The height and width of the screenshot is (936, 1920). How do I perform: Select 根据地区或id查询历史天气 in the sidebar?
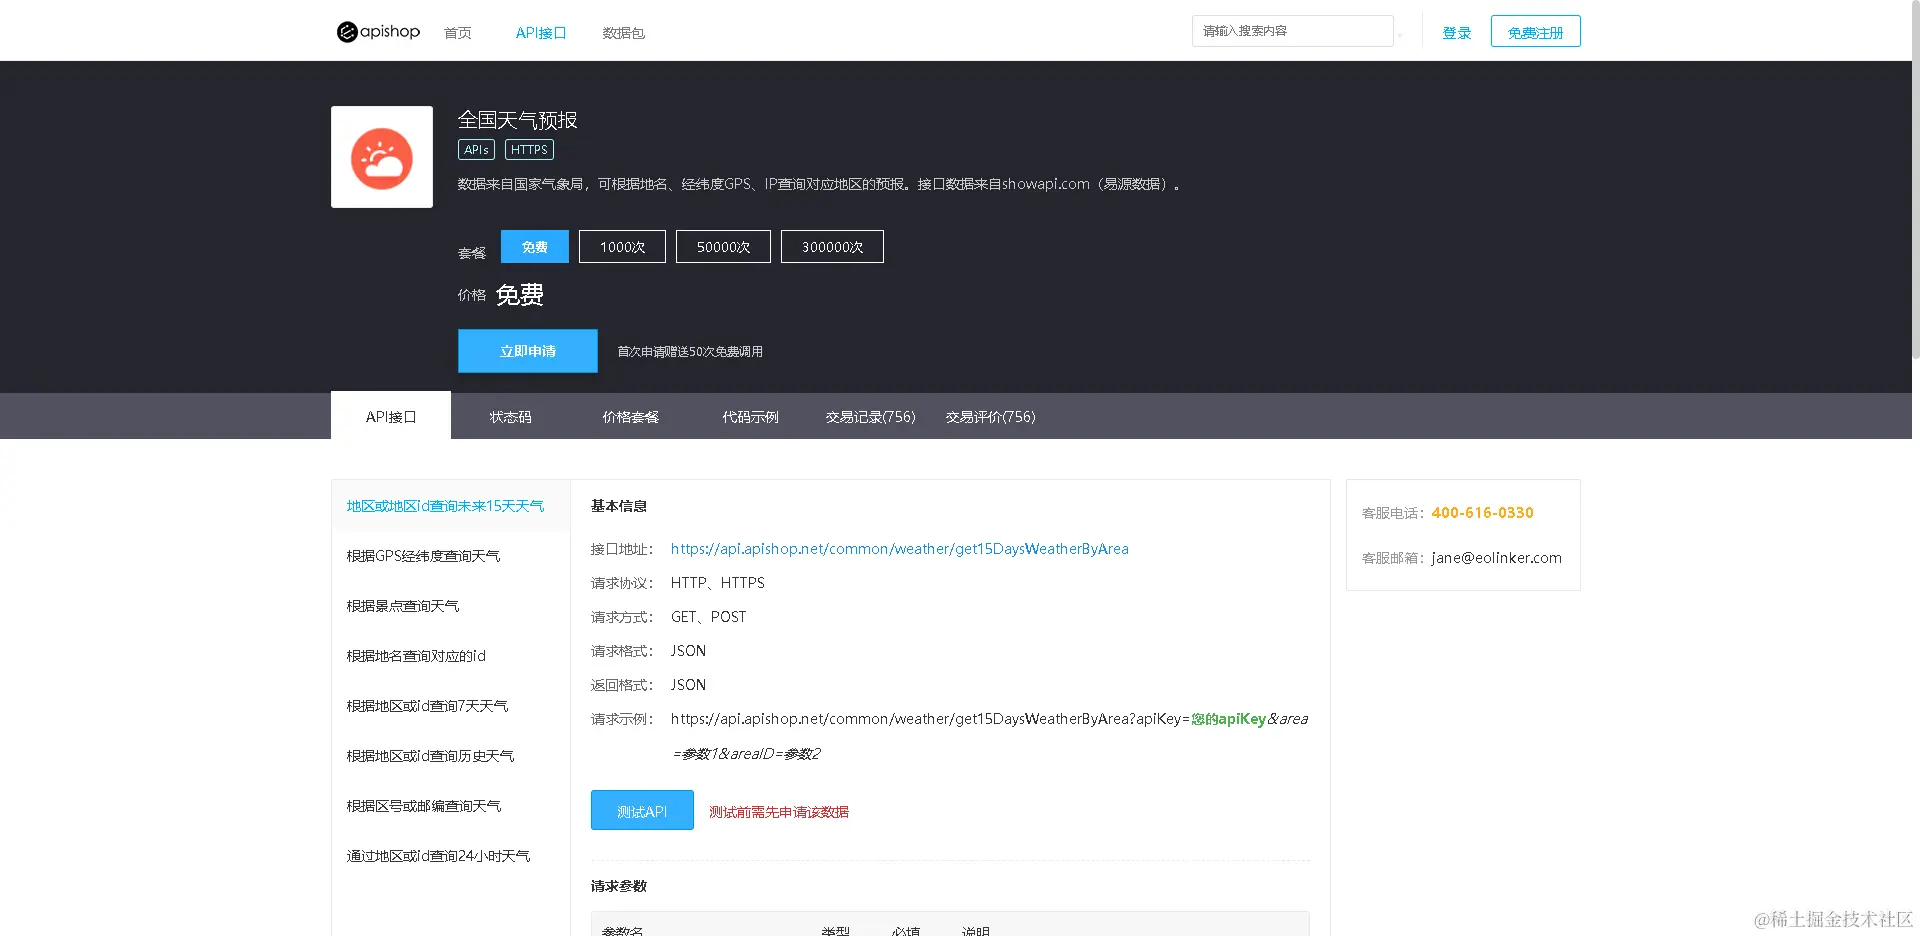[451, 756]
